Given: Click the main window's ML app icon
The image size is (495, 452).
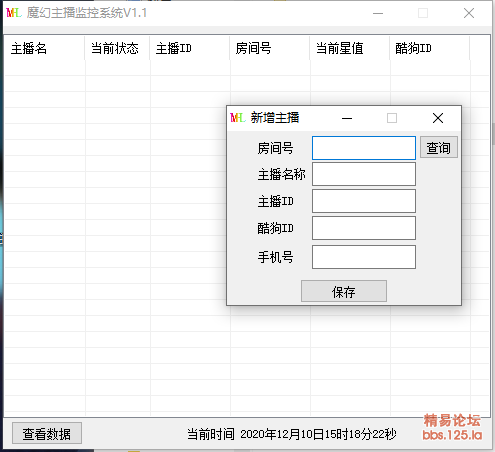Looking at the screenshot, I should click(x=14, y=13).
